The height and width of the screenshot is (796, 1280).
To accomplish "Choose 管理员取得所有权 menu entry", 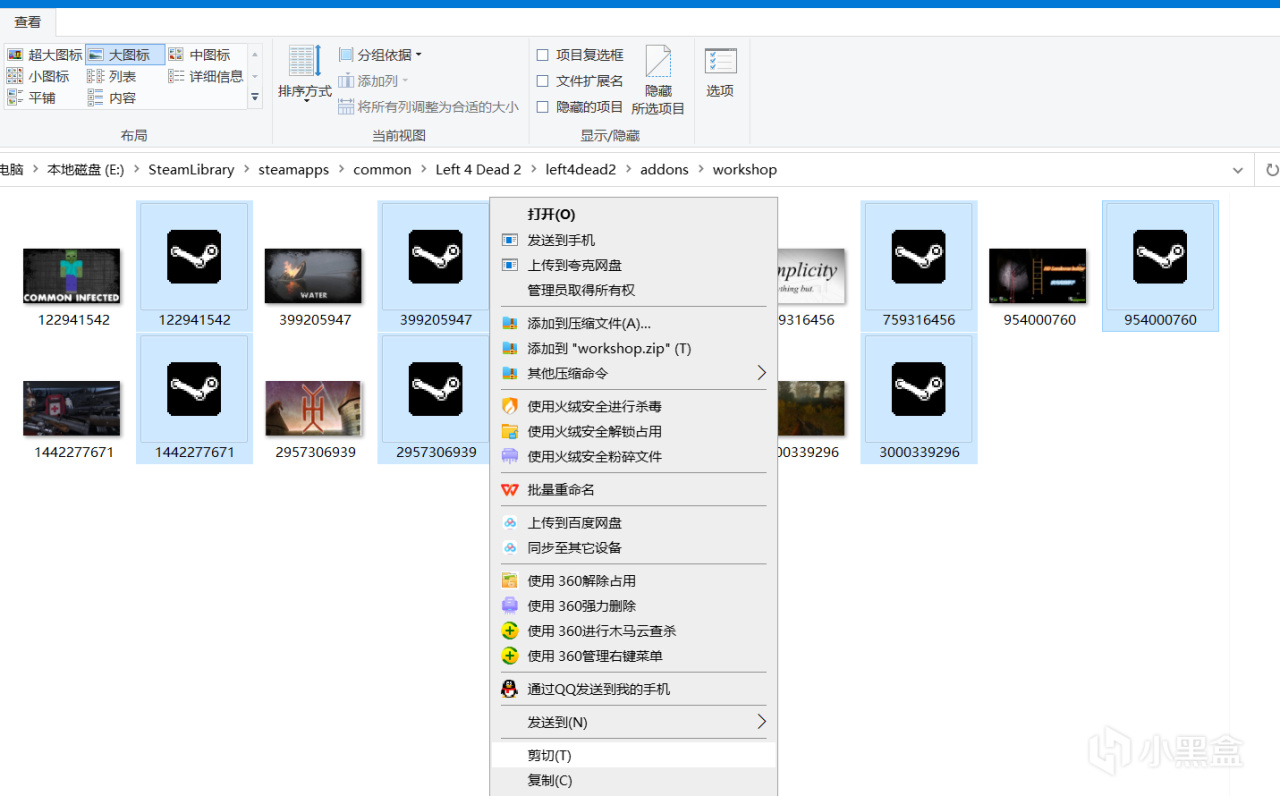I will 633,290.
